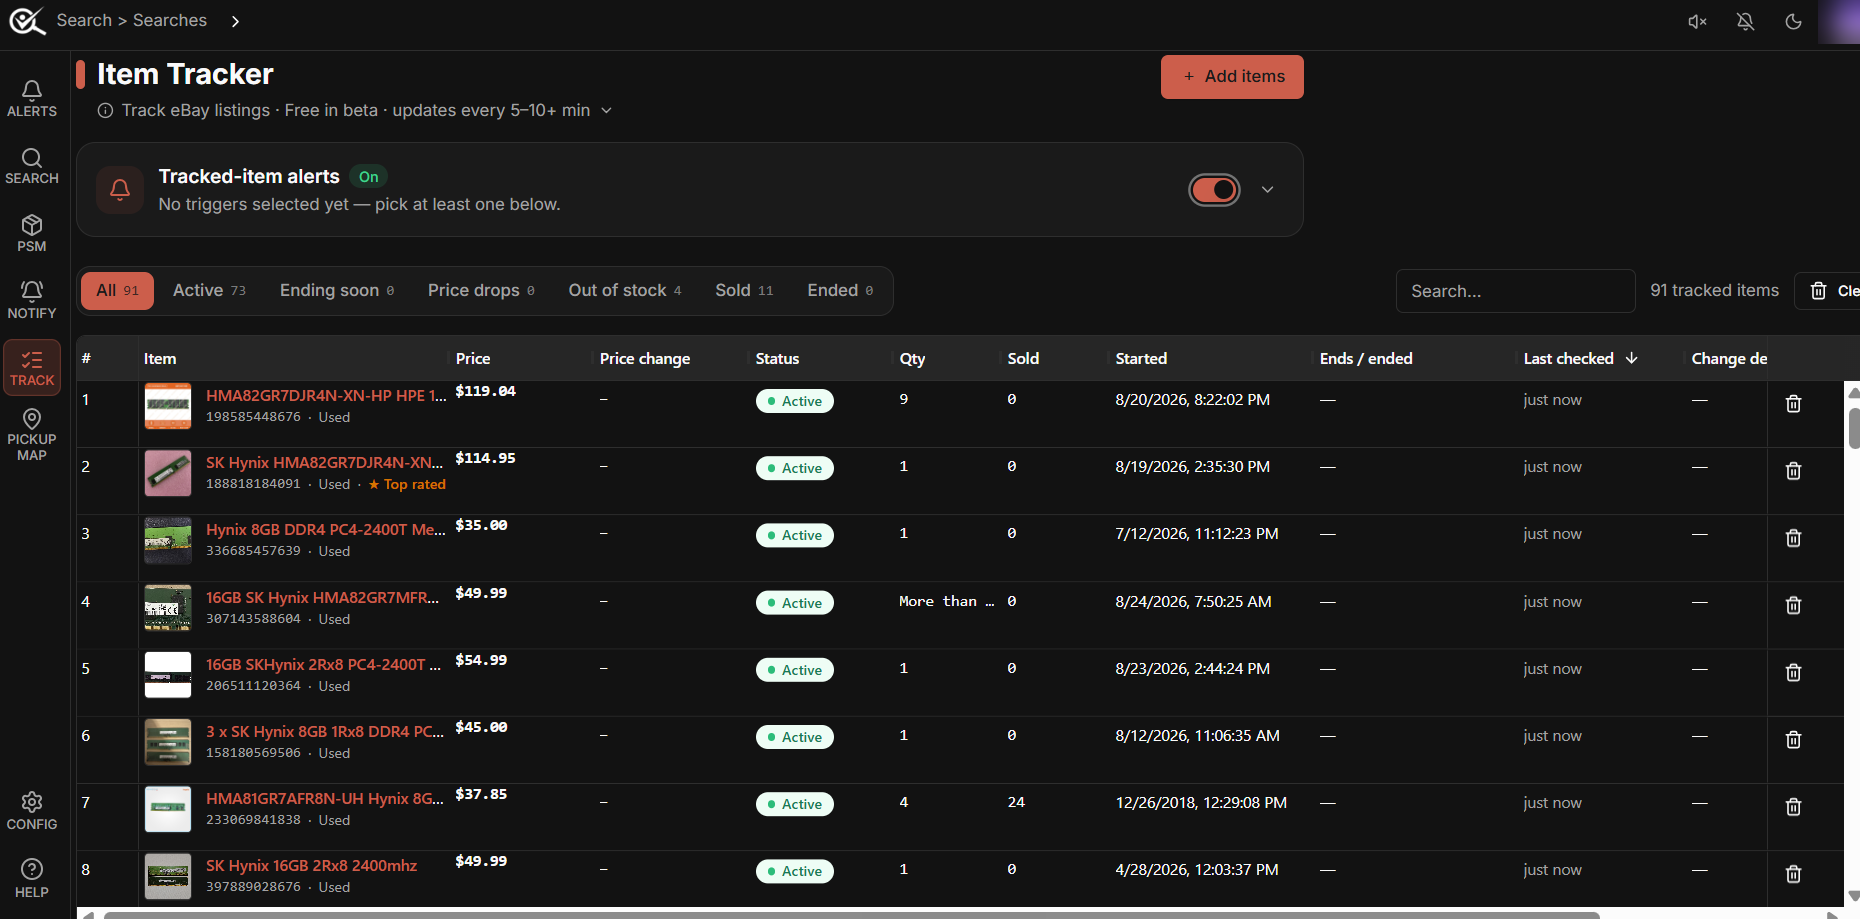Click the tracked items Search field

1515,291
